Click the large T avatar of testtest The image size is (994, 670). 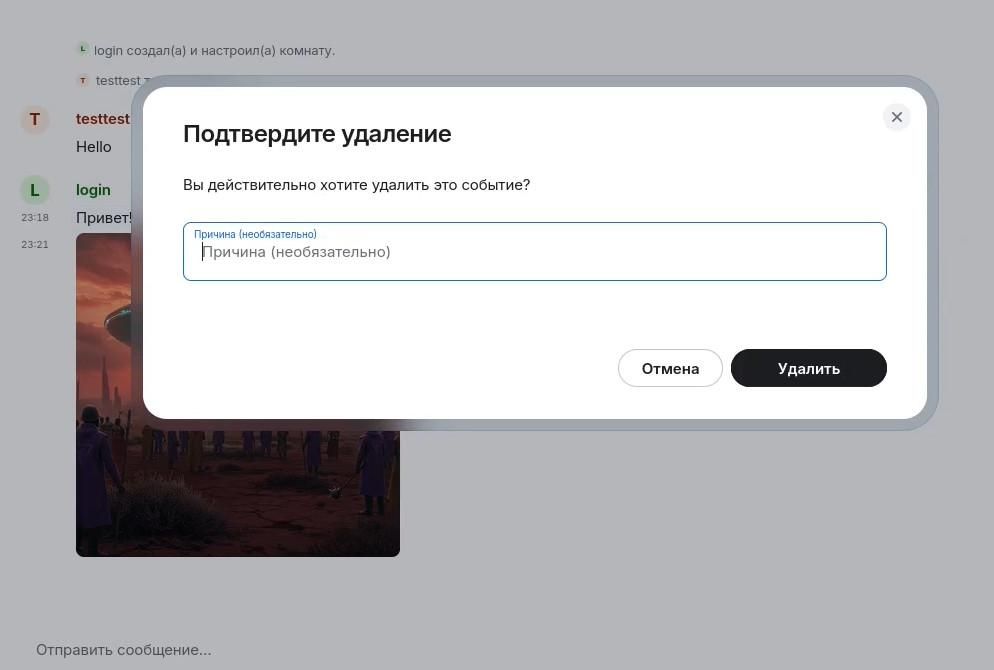(35, 120)
